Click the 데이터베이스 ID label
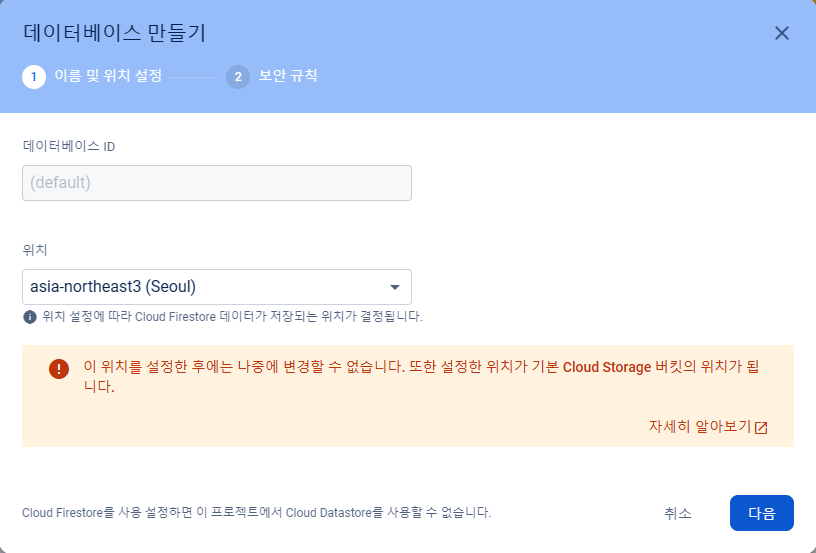This screenshot has height=553, width=816. pyautogui.click(x=69, y=146)
